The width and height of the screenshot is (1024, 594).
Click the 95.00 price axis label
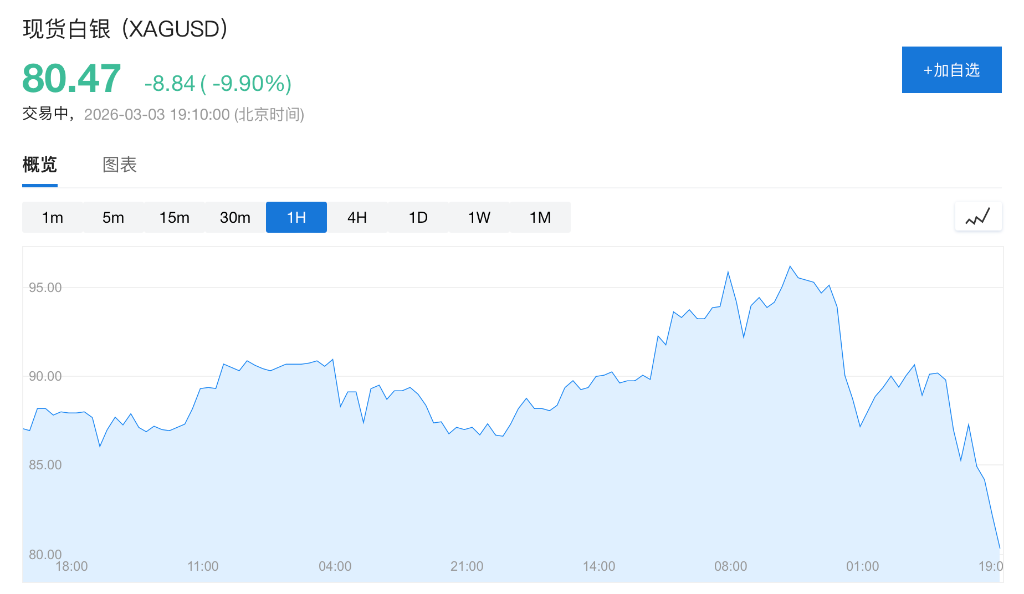(46, 288)
